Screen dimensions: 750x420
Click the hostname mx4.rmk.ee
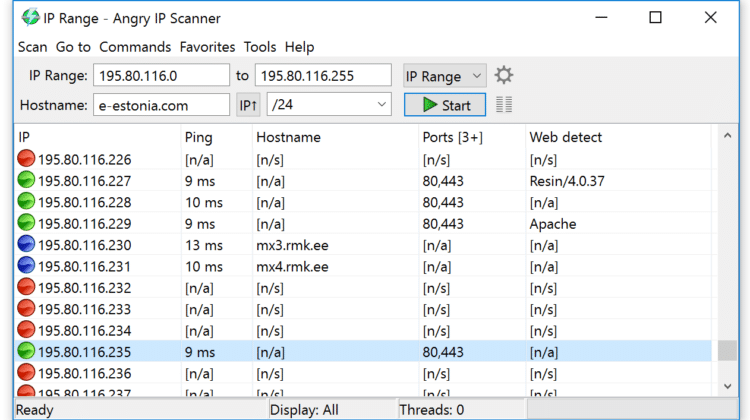292,267
